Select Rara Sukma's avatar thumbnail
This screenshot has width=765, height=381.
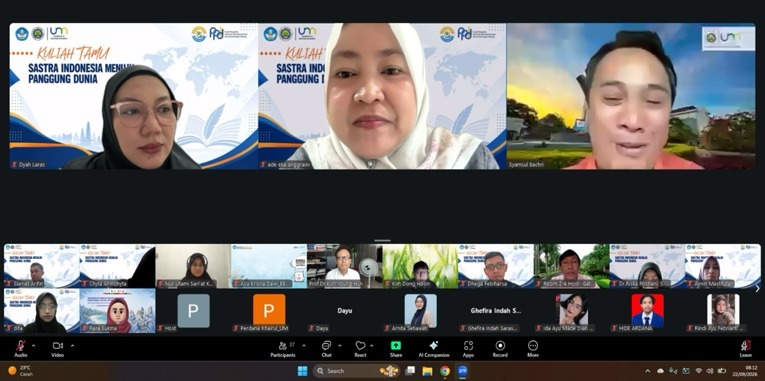pyautogui.click(x=118, y=311)
